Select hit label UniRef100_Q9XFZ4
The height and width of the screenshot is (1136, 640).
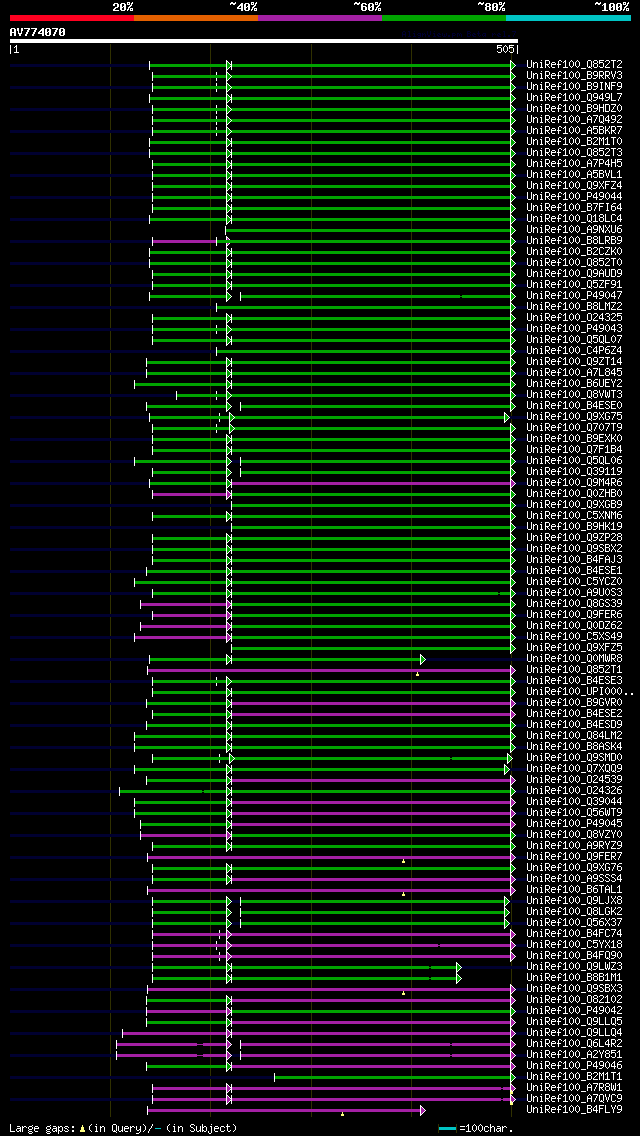(x=574, y=185)
